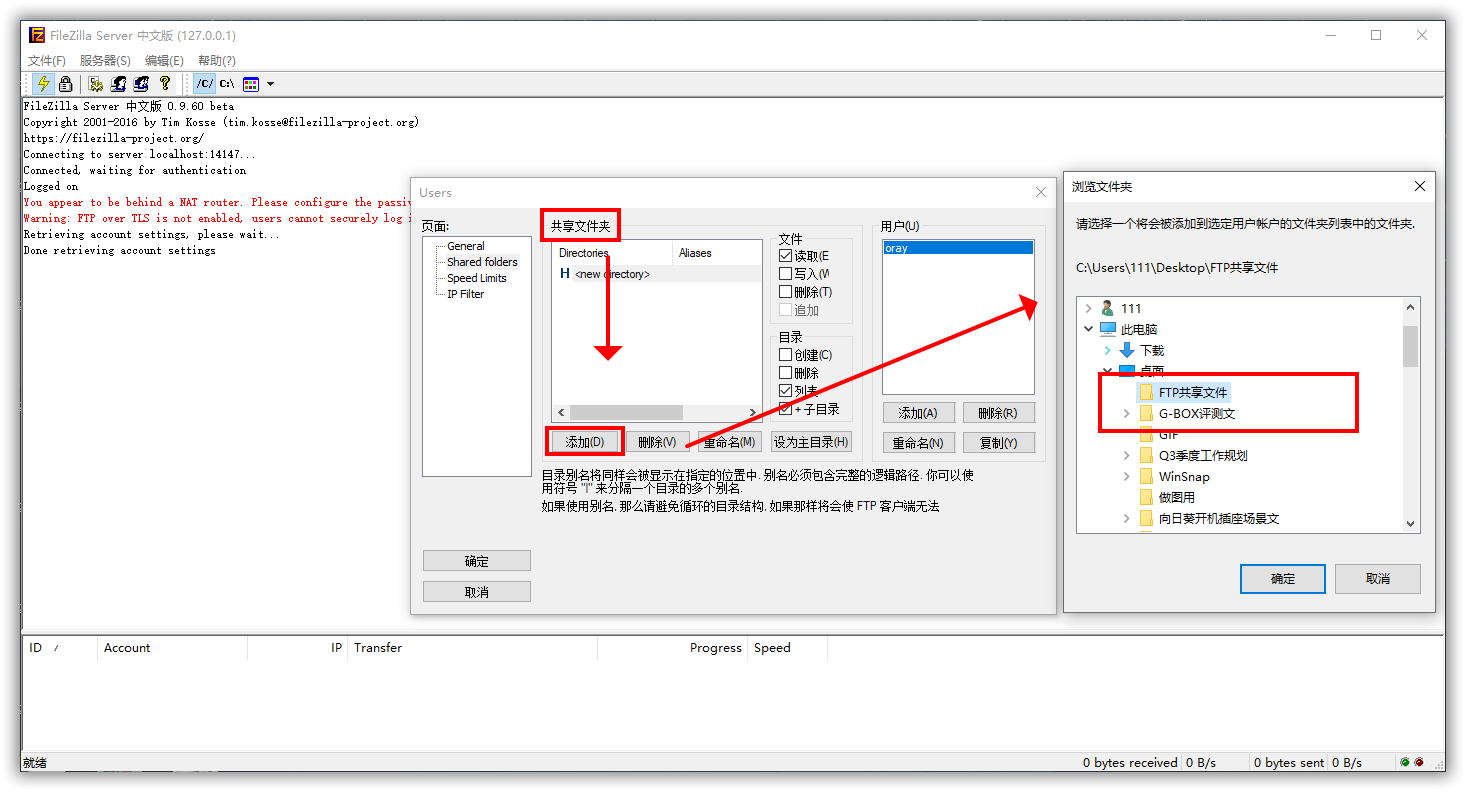Open the 编辑(E) menu
Viewport: 1466px width, 792px height.
pos(164,61)
